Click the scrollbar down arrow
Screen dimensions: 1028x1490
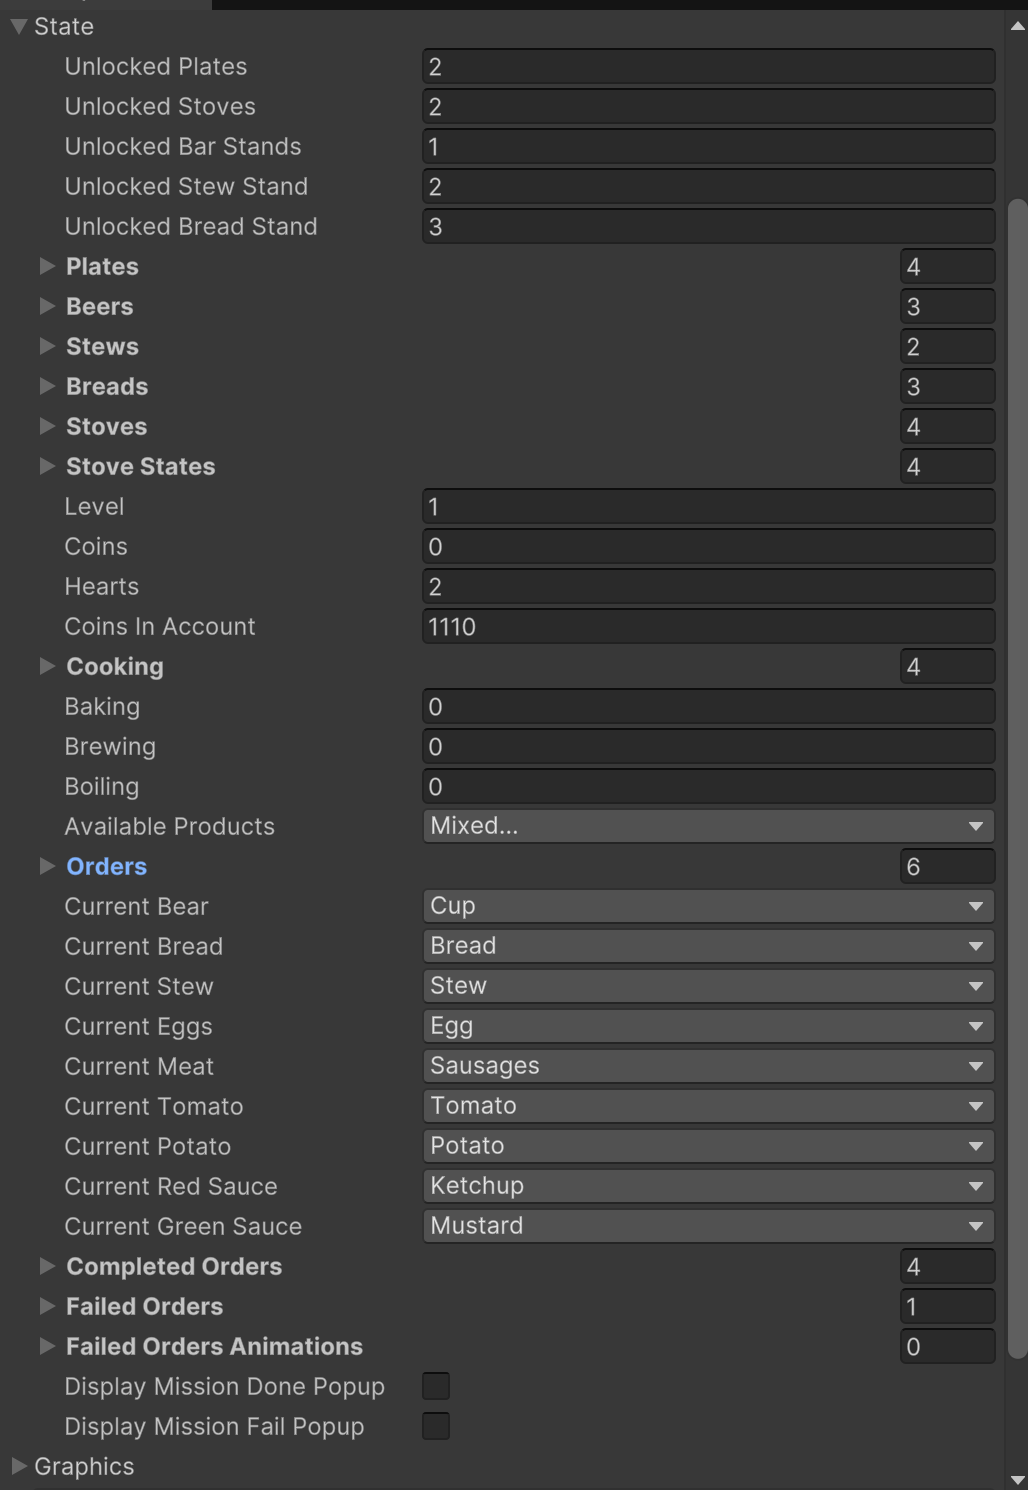(1018, 1479)
